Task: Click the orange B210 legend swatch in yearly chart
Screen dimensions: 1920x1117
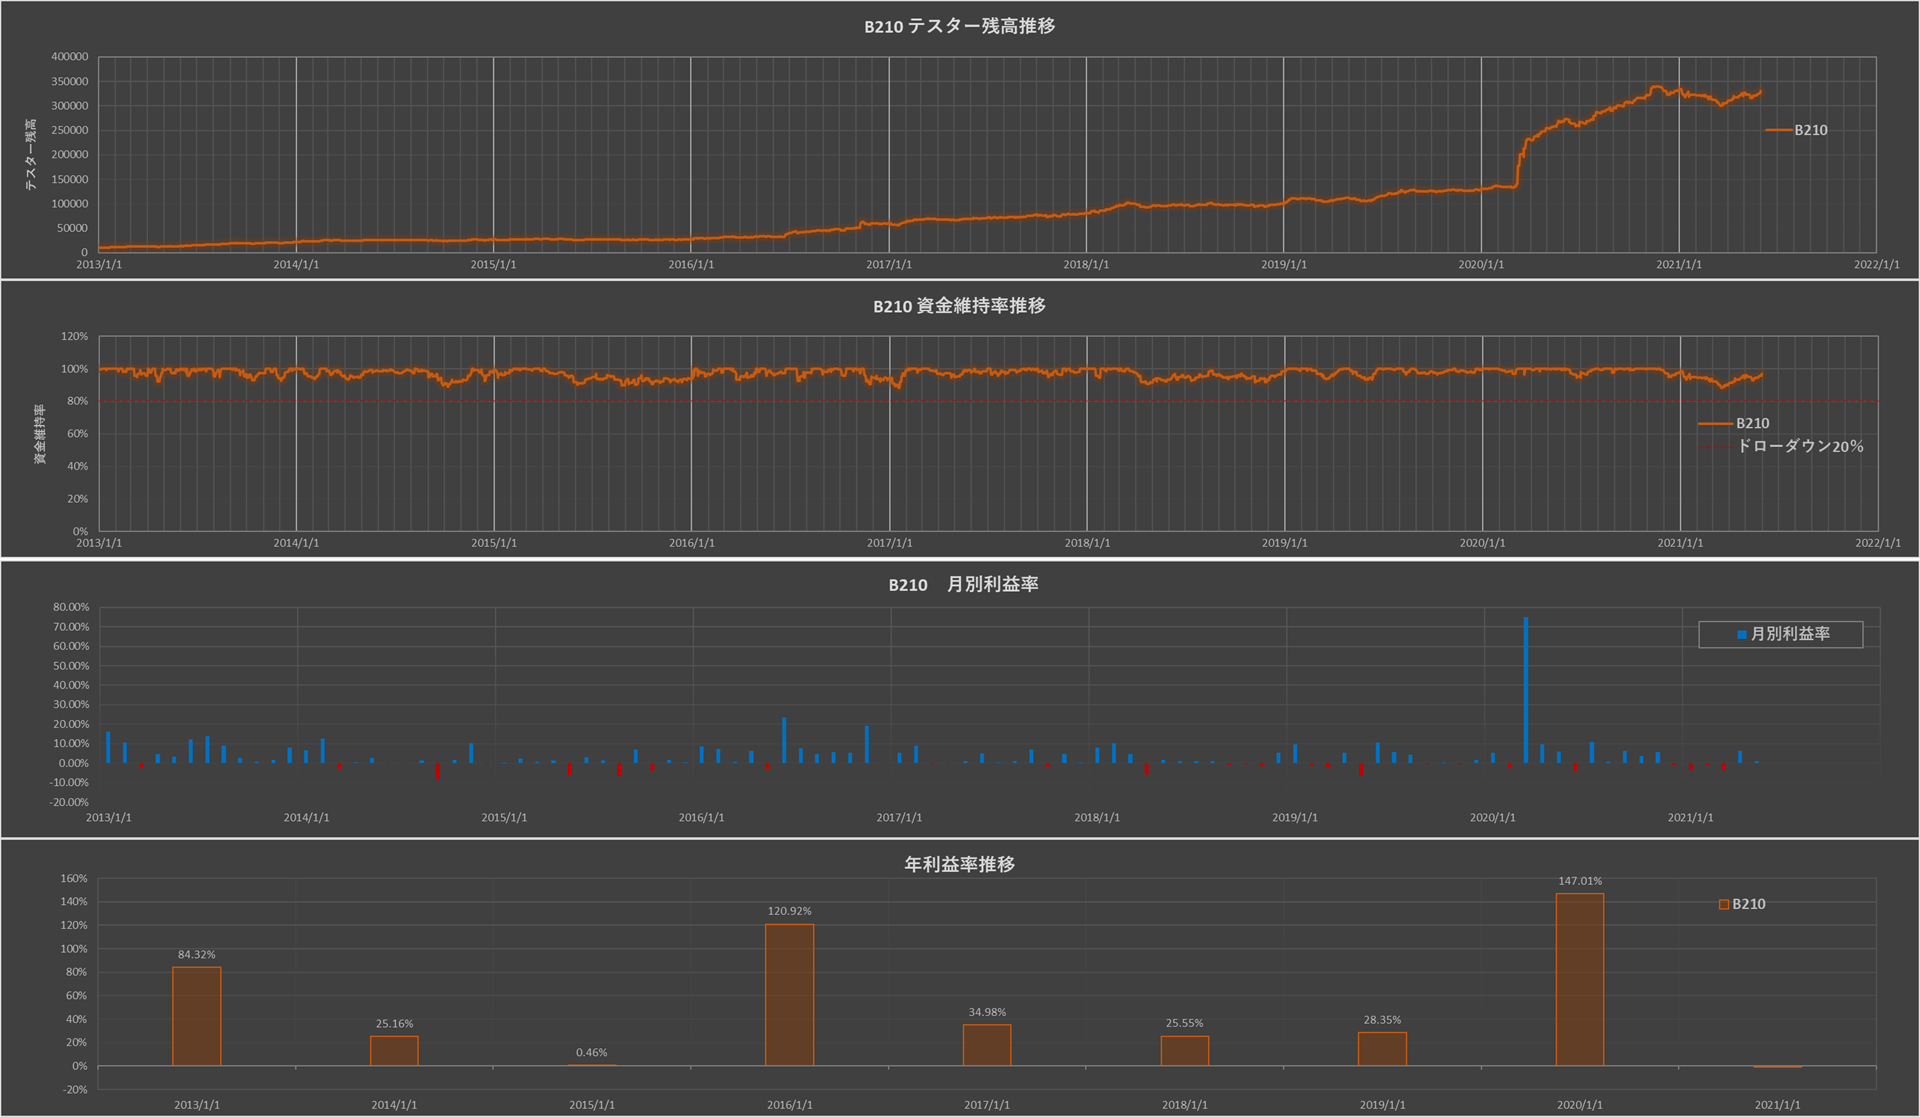Action: pyautogui.click(x=1724, y=904)
